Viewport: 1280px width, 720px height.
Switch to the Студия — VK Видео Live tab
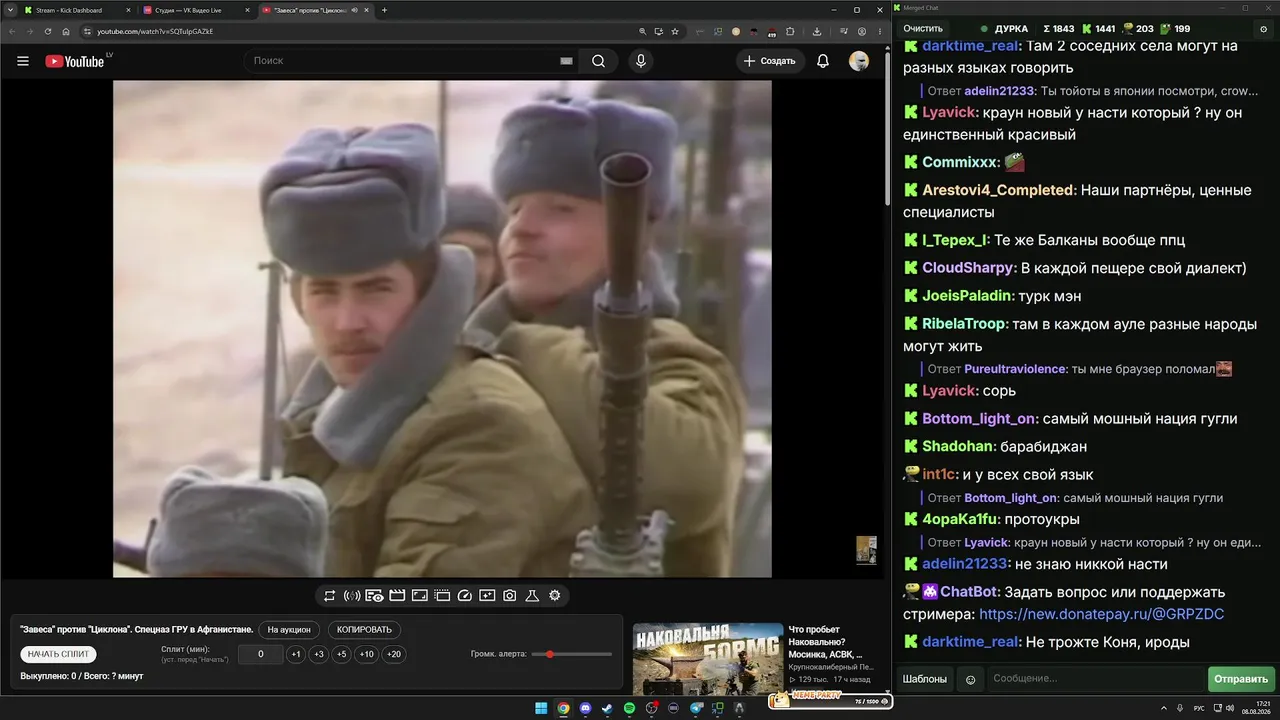click(196, 10)
